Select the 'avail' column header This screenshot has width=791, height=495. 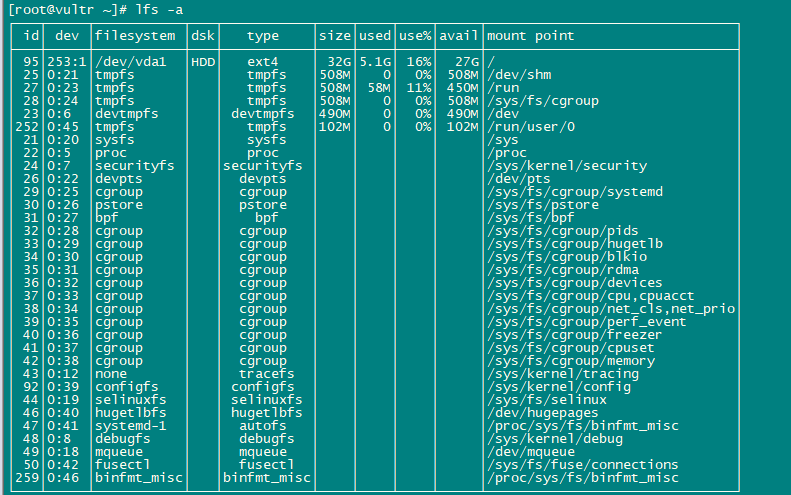(459, 36)
